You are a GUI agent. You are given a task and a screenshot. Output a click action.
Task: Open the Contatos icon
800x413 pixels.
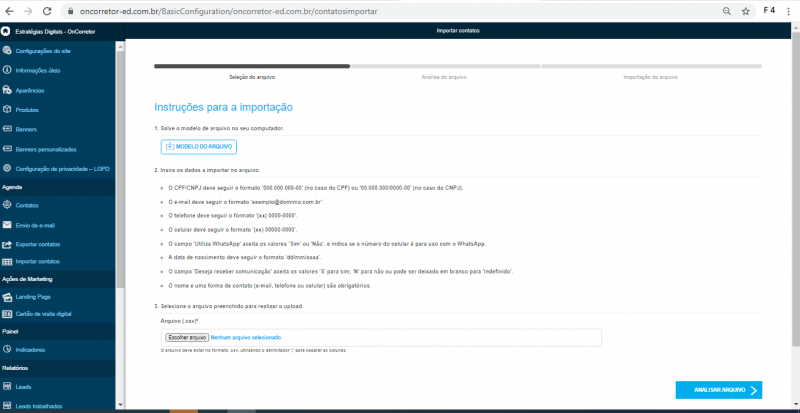(x=7, y=205)
